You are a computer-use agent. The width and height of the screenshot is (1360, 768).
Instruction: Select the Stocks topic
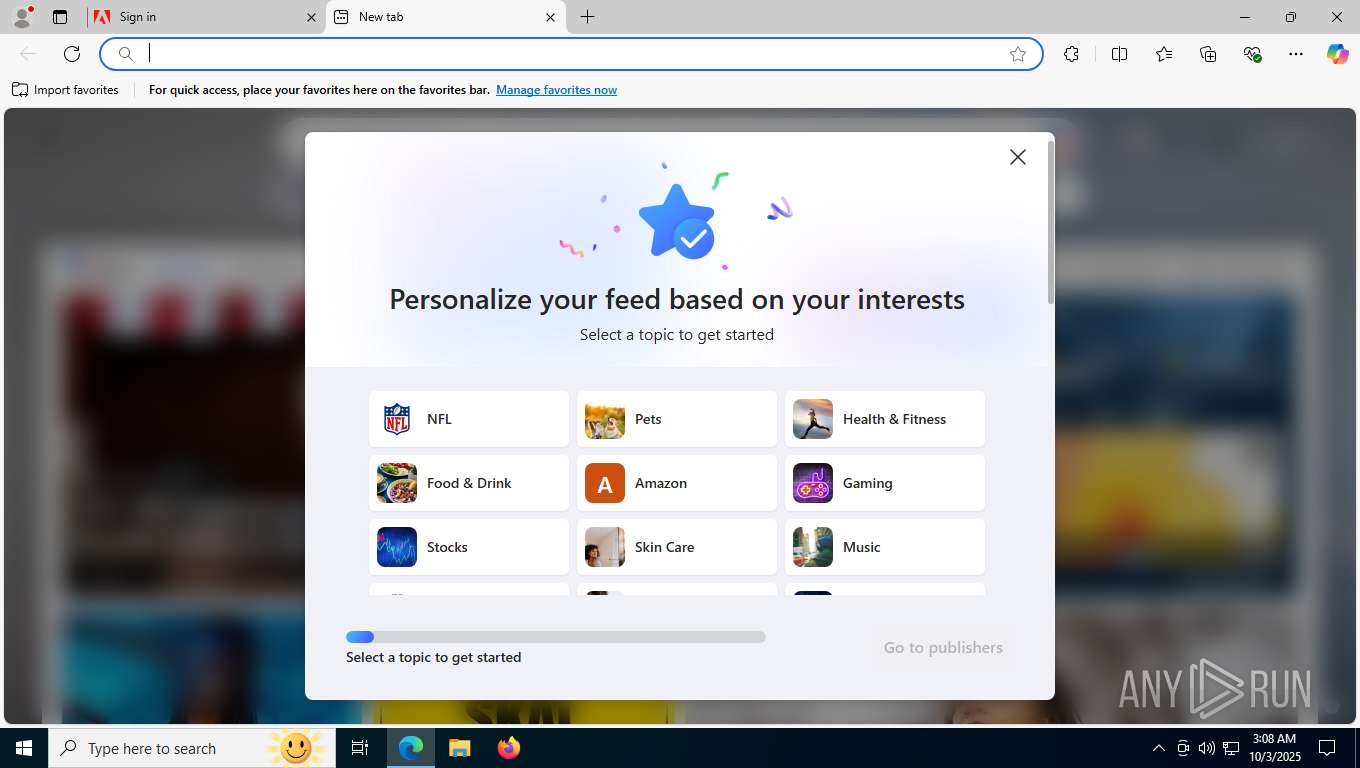469,547
